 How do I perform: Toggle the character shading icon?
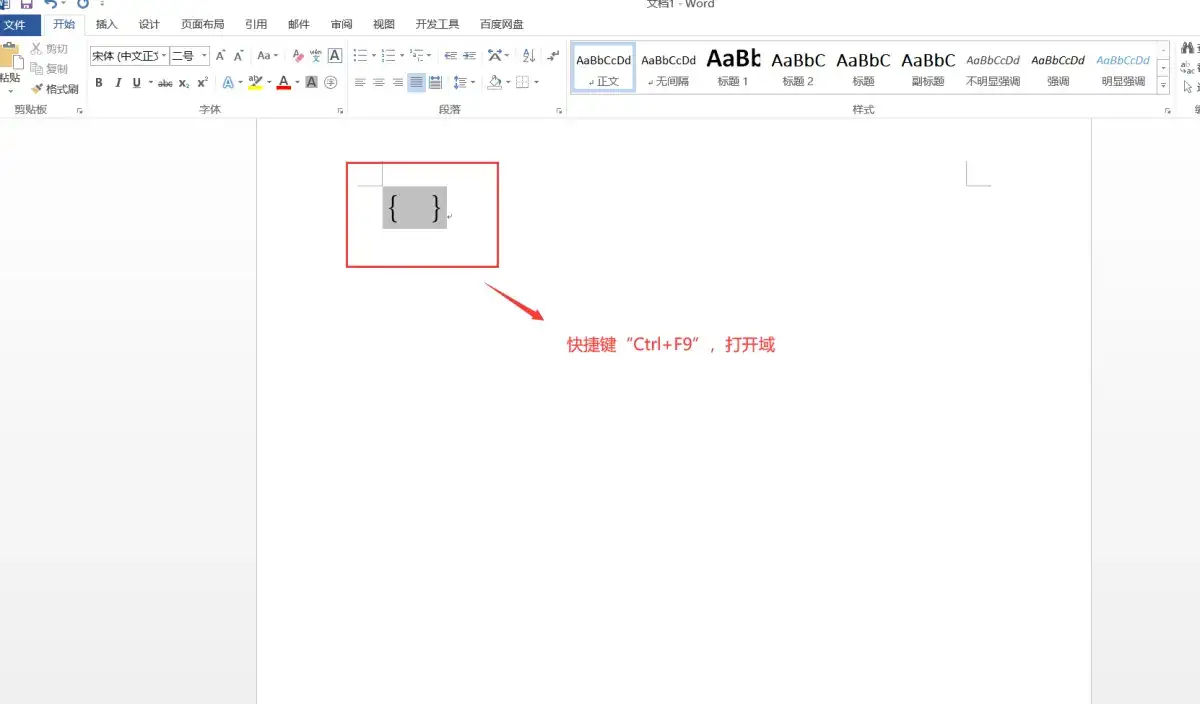312,82
